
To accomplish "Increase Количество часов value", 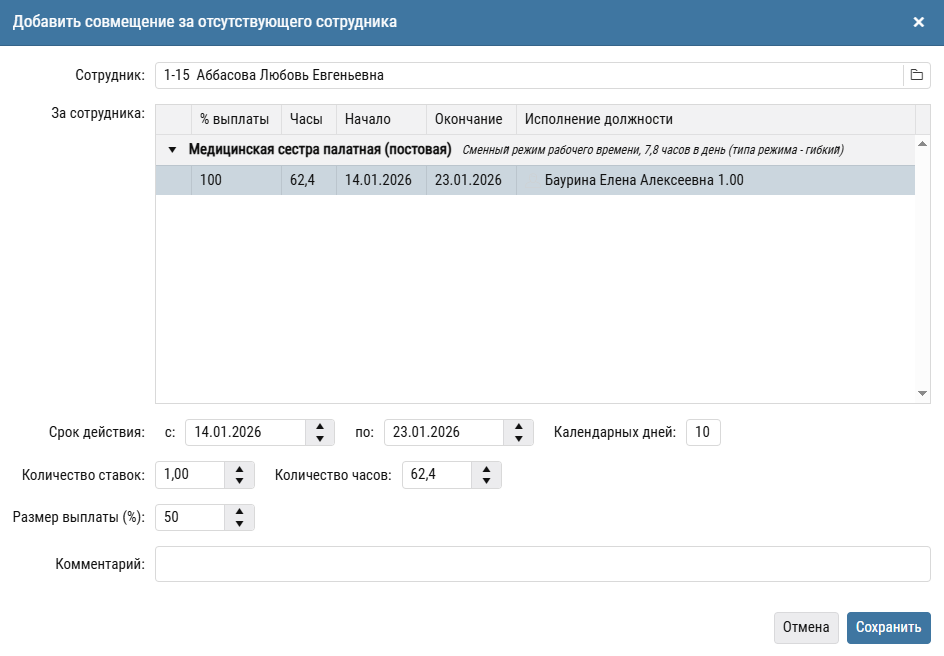I will tap(486, 468).
